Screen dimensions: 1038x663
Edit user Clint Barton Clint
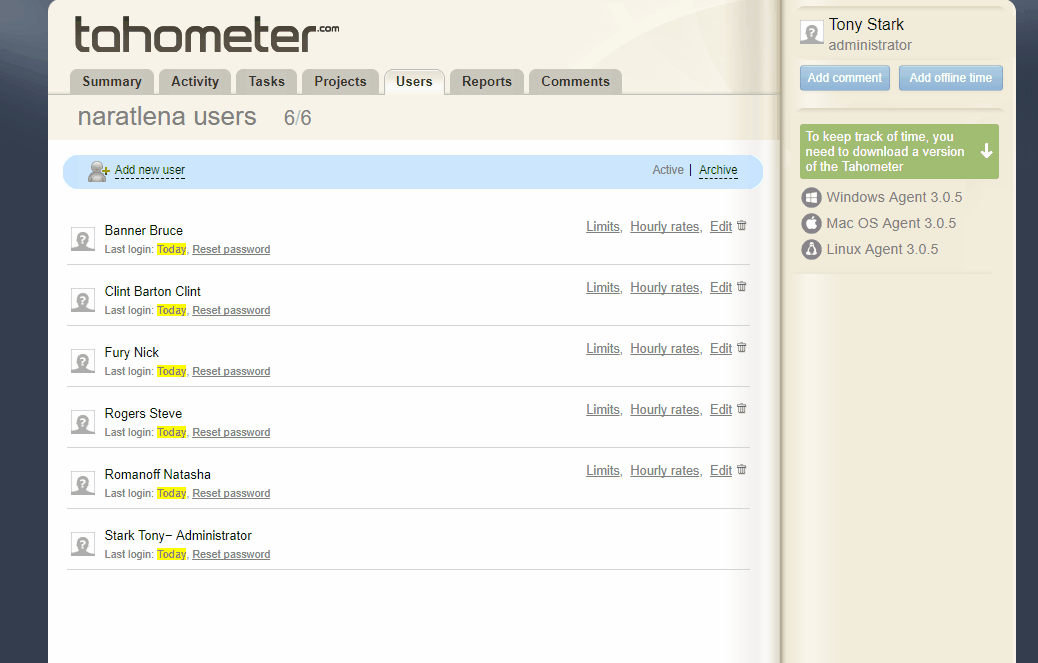[x=721, y=287]
